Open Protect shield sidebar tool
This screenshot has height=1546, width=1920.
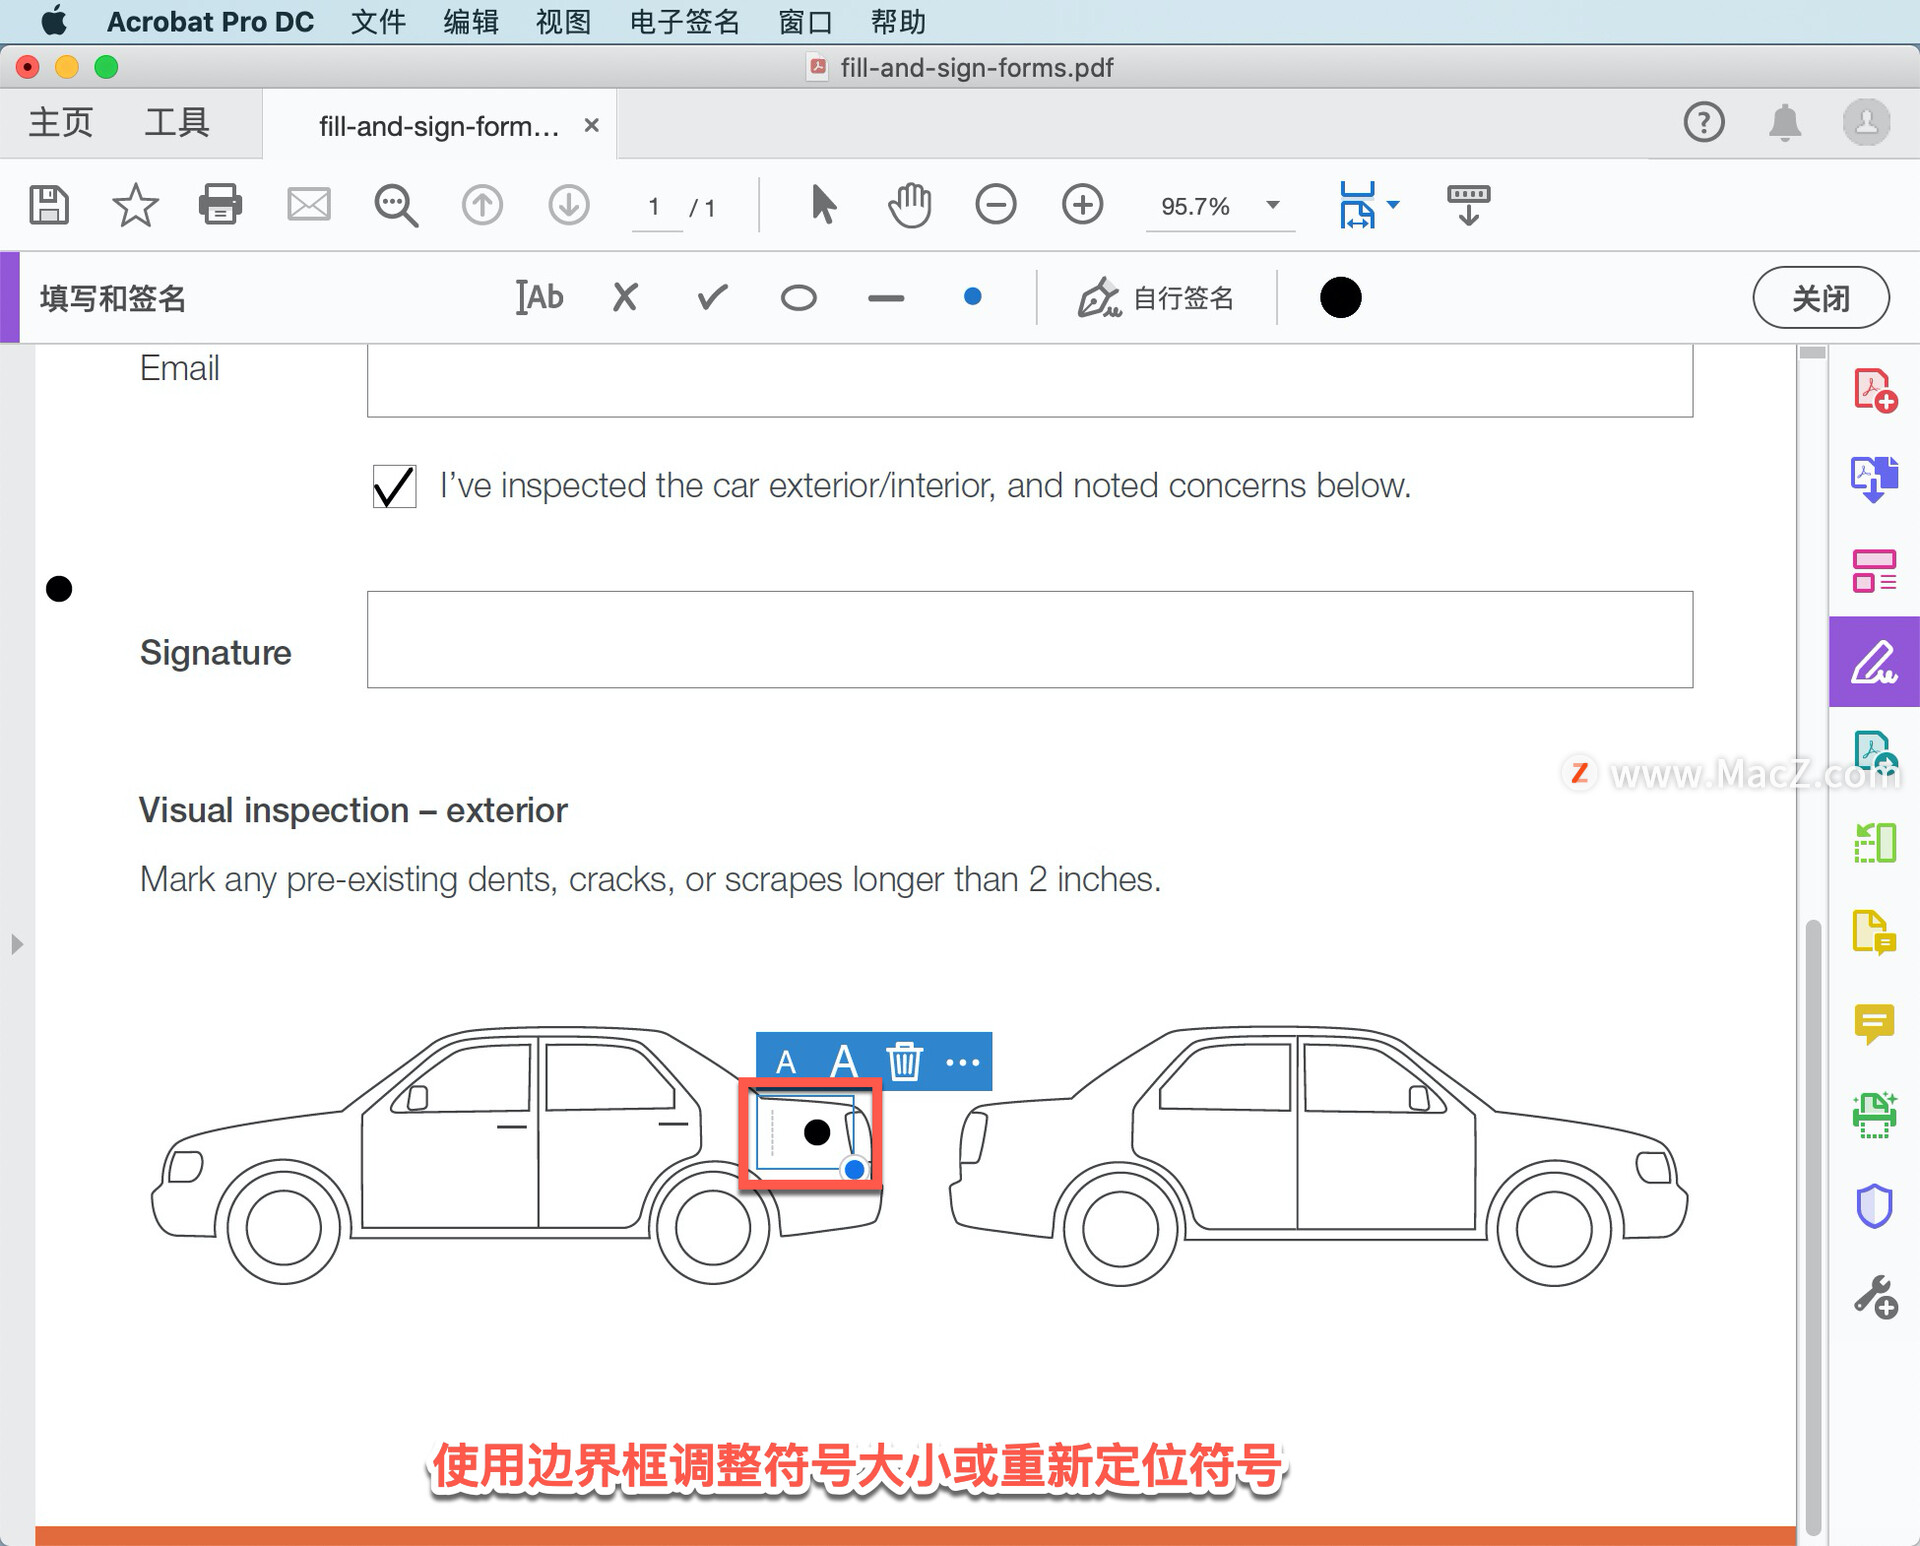coord(1874,1206)
